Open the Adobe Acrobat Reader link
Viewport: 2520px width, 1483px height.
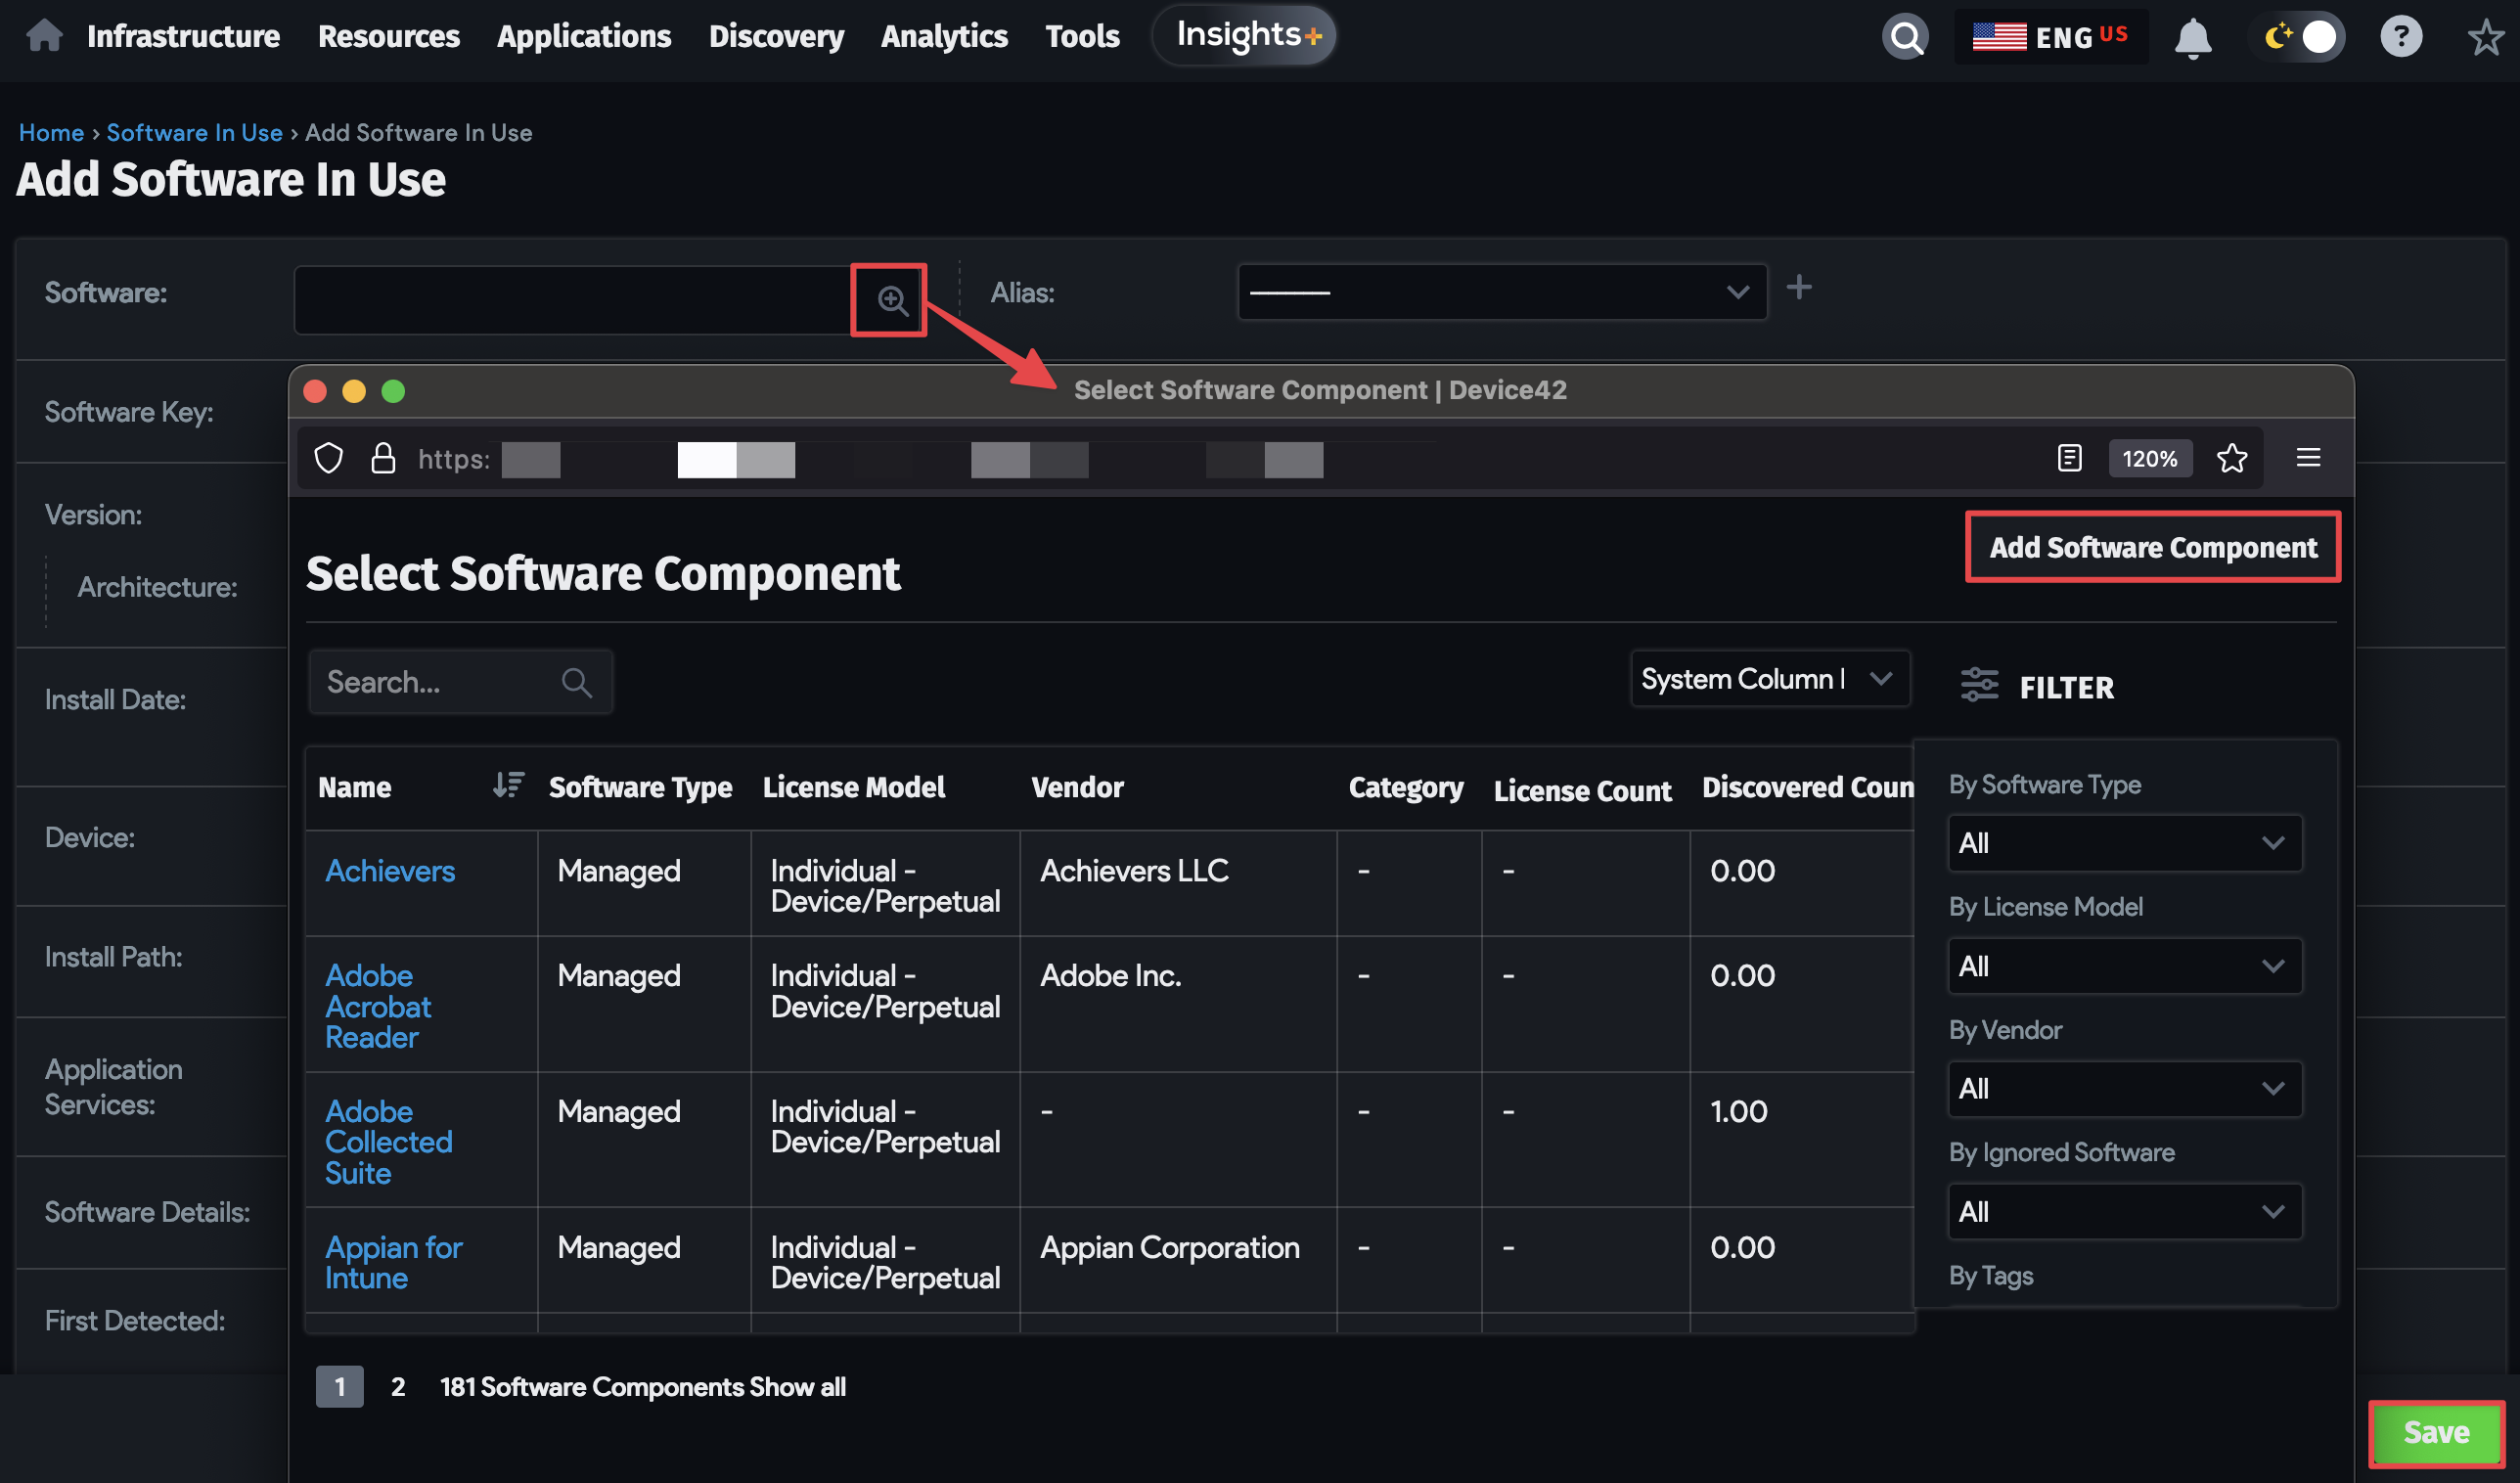click(x=378, y=1006)
